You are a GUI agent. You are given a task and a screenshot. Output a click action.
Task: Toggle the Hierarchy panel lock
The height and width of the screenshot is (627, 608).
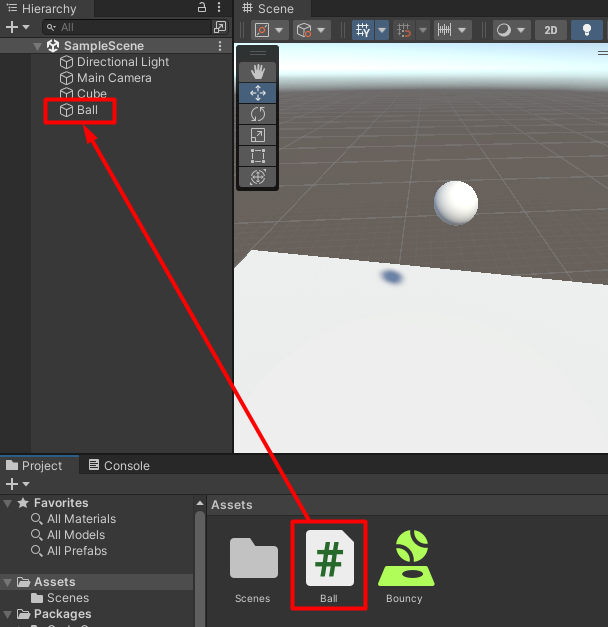coord(202,7)
